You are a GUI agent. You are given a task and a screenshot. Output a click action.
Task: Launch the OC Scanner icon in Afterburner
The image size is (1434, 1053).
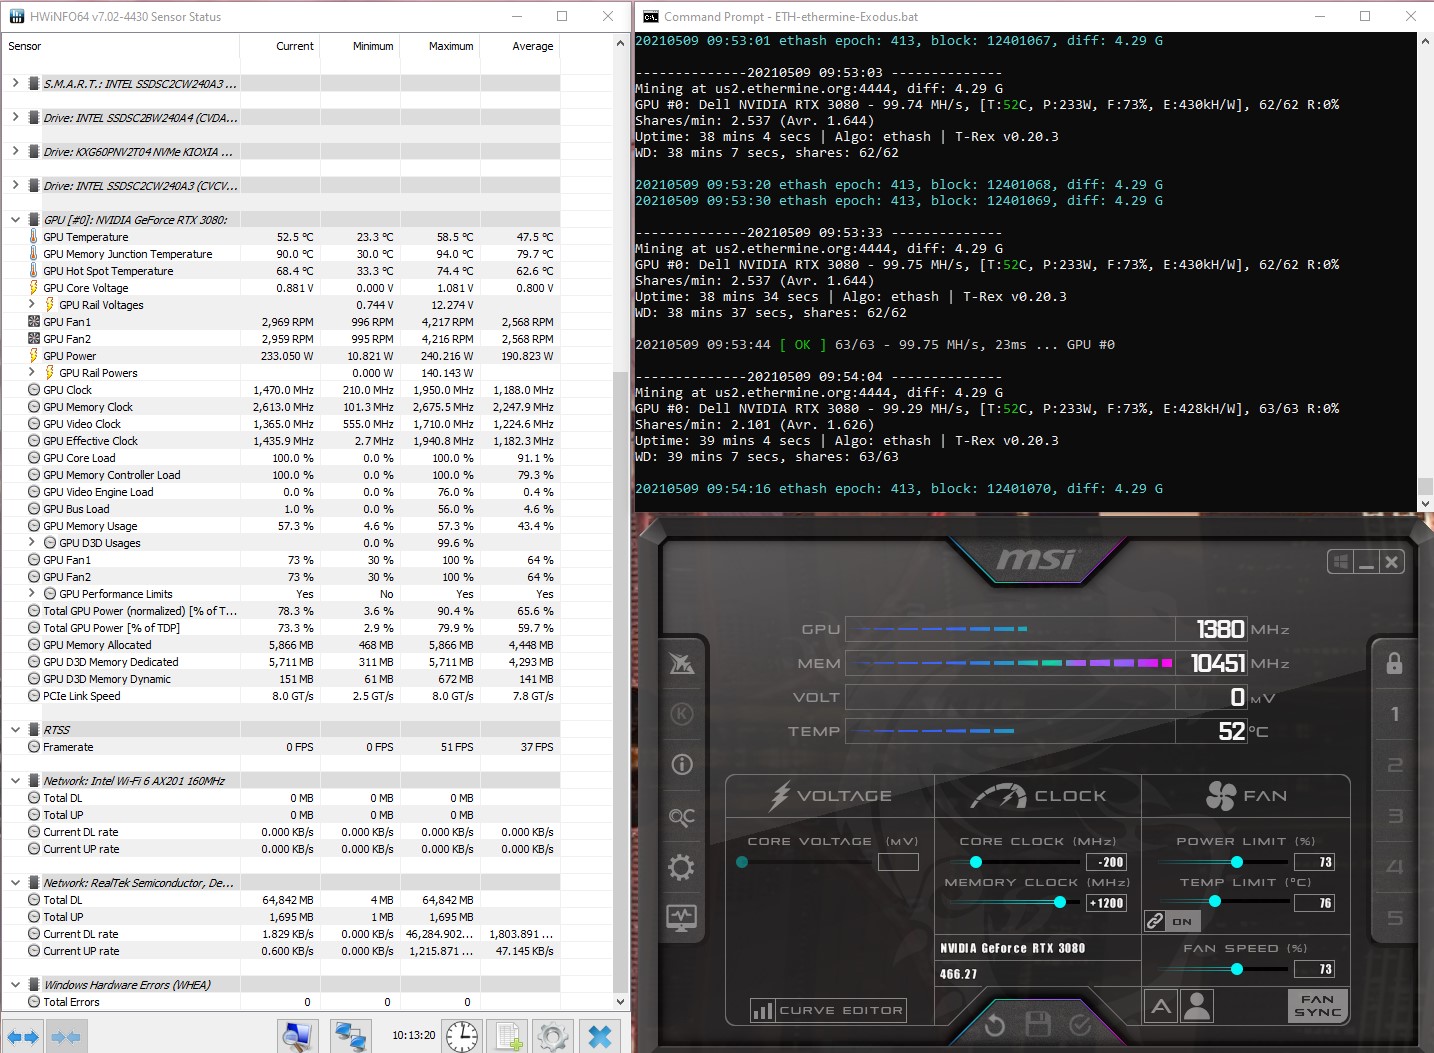[682, 817]
